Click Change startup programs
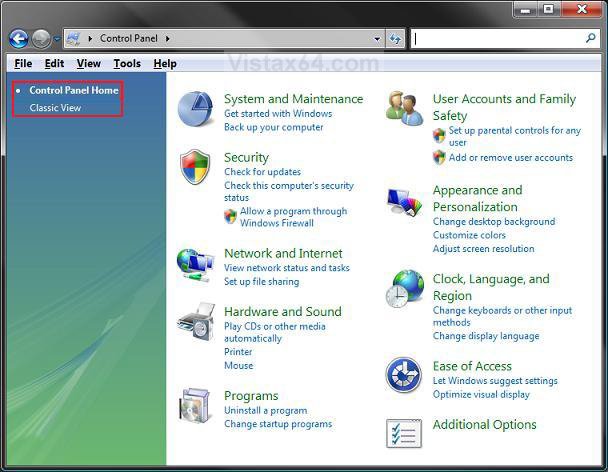 pos(278,424)
